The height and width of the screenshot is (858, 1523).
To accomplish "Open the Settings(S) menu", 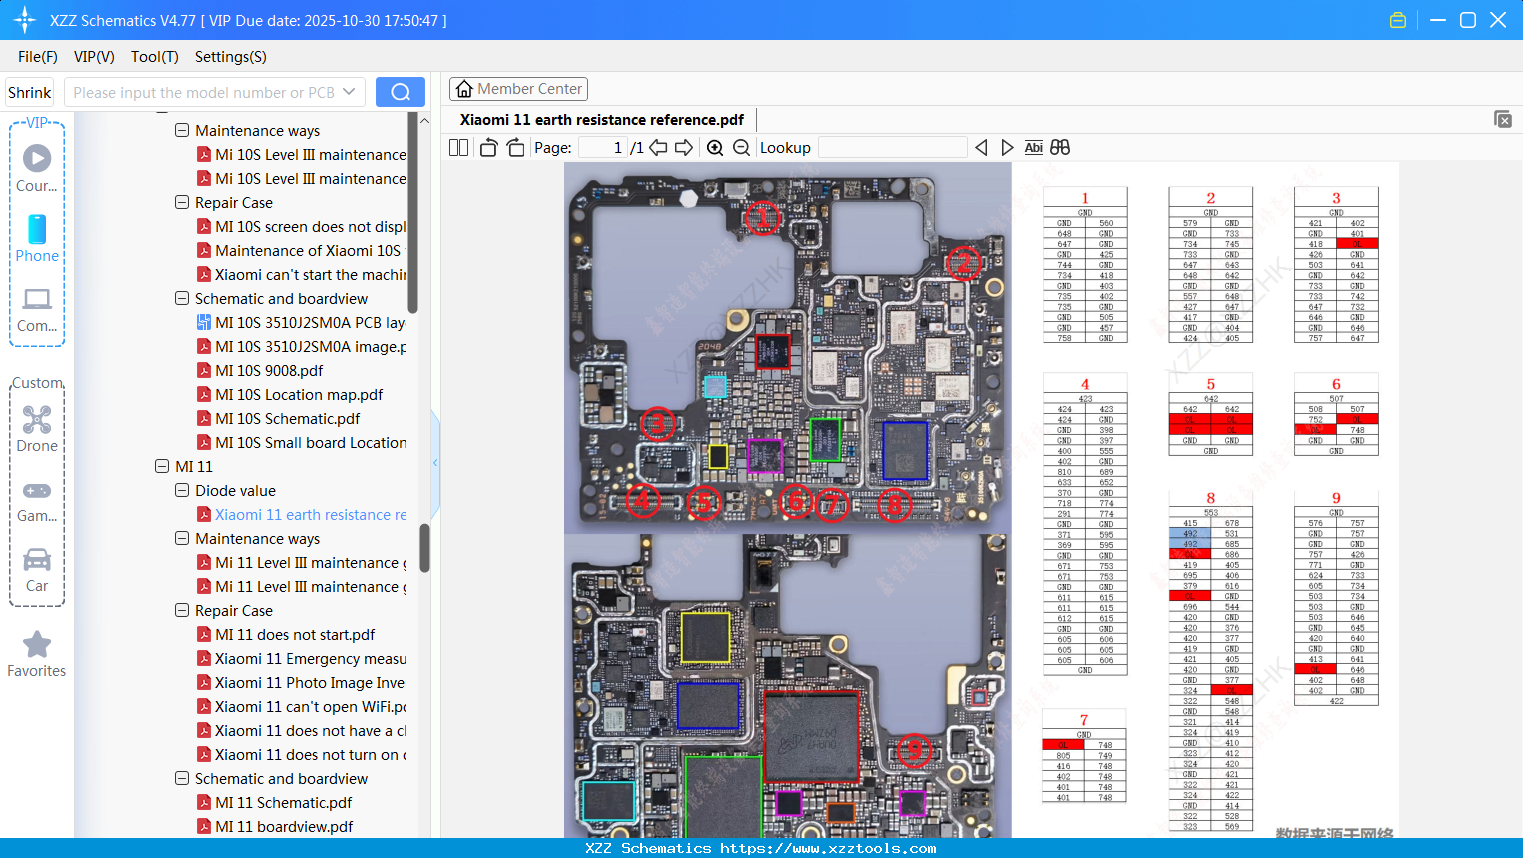I will [x=230, y=57].
